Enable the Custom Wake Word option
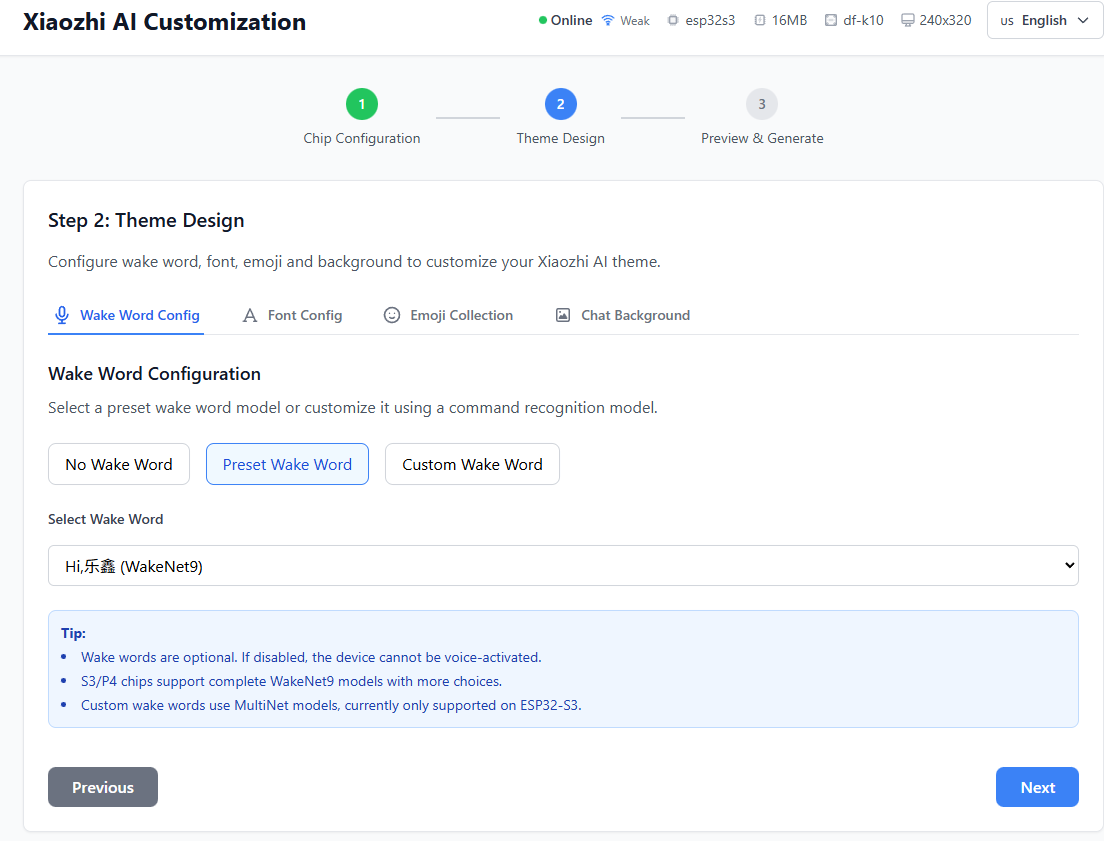1104x841 pixels. (x=472, y=464)
